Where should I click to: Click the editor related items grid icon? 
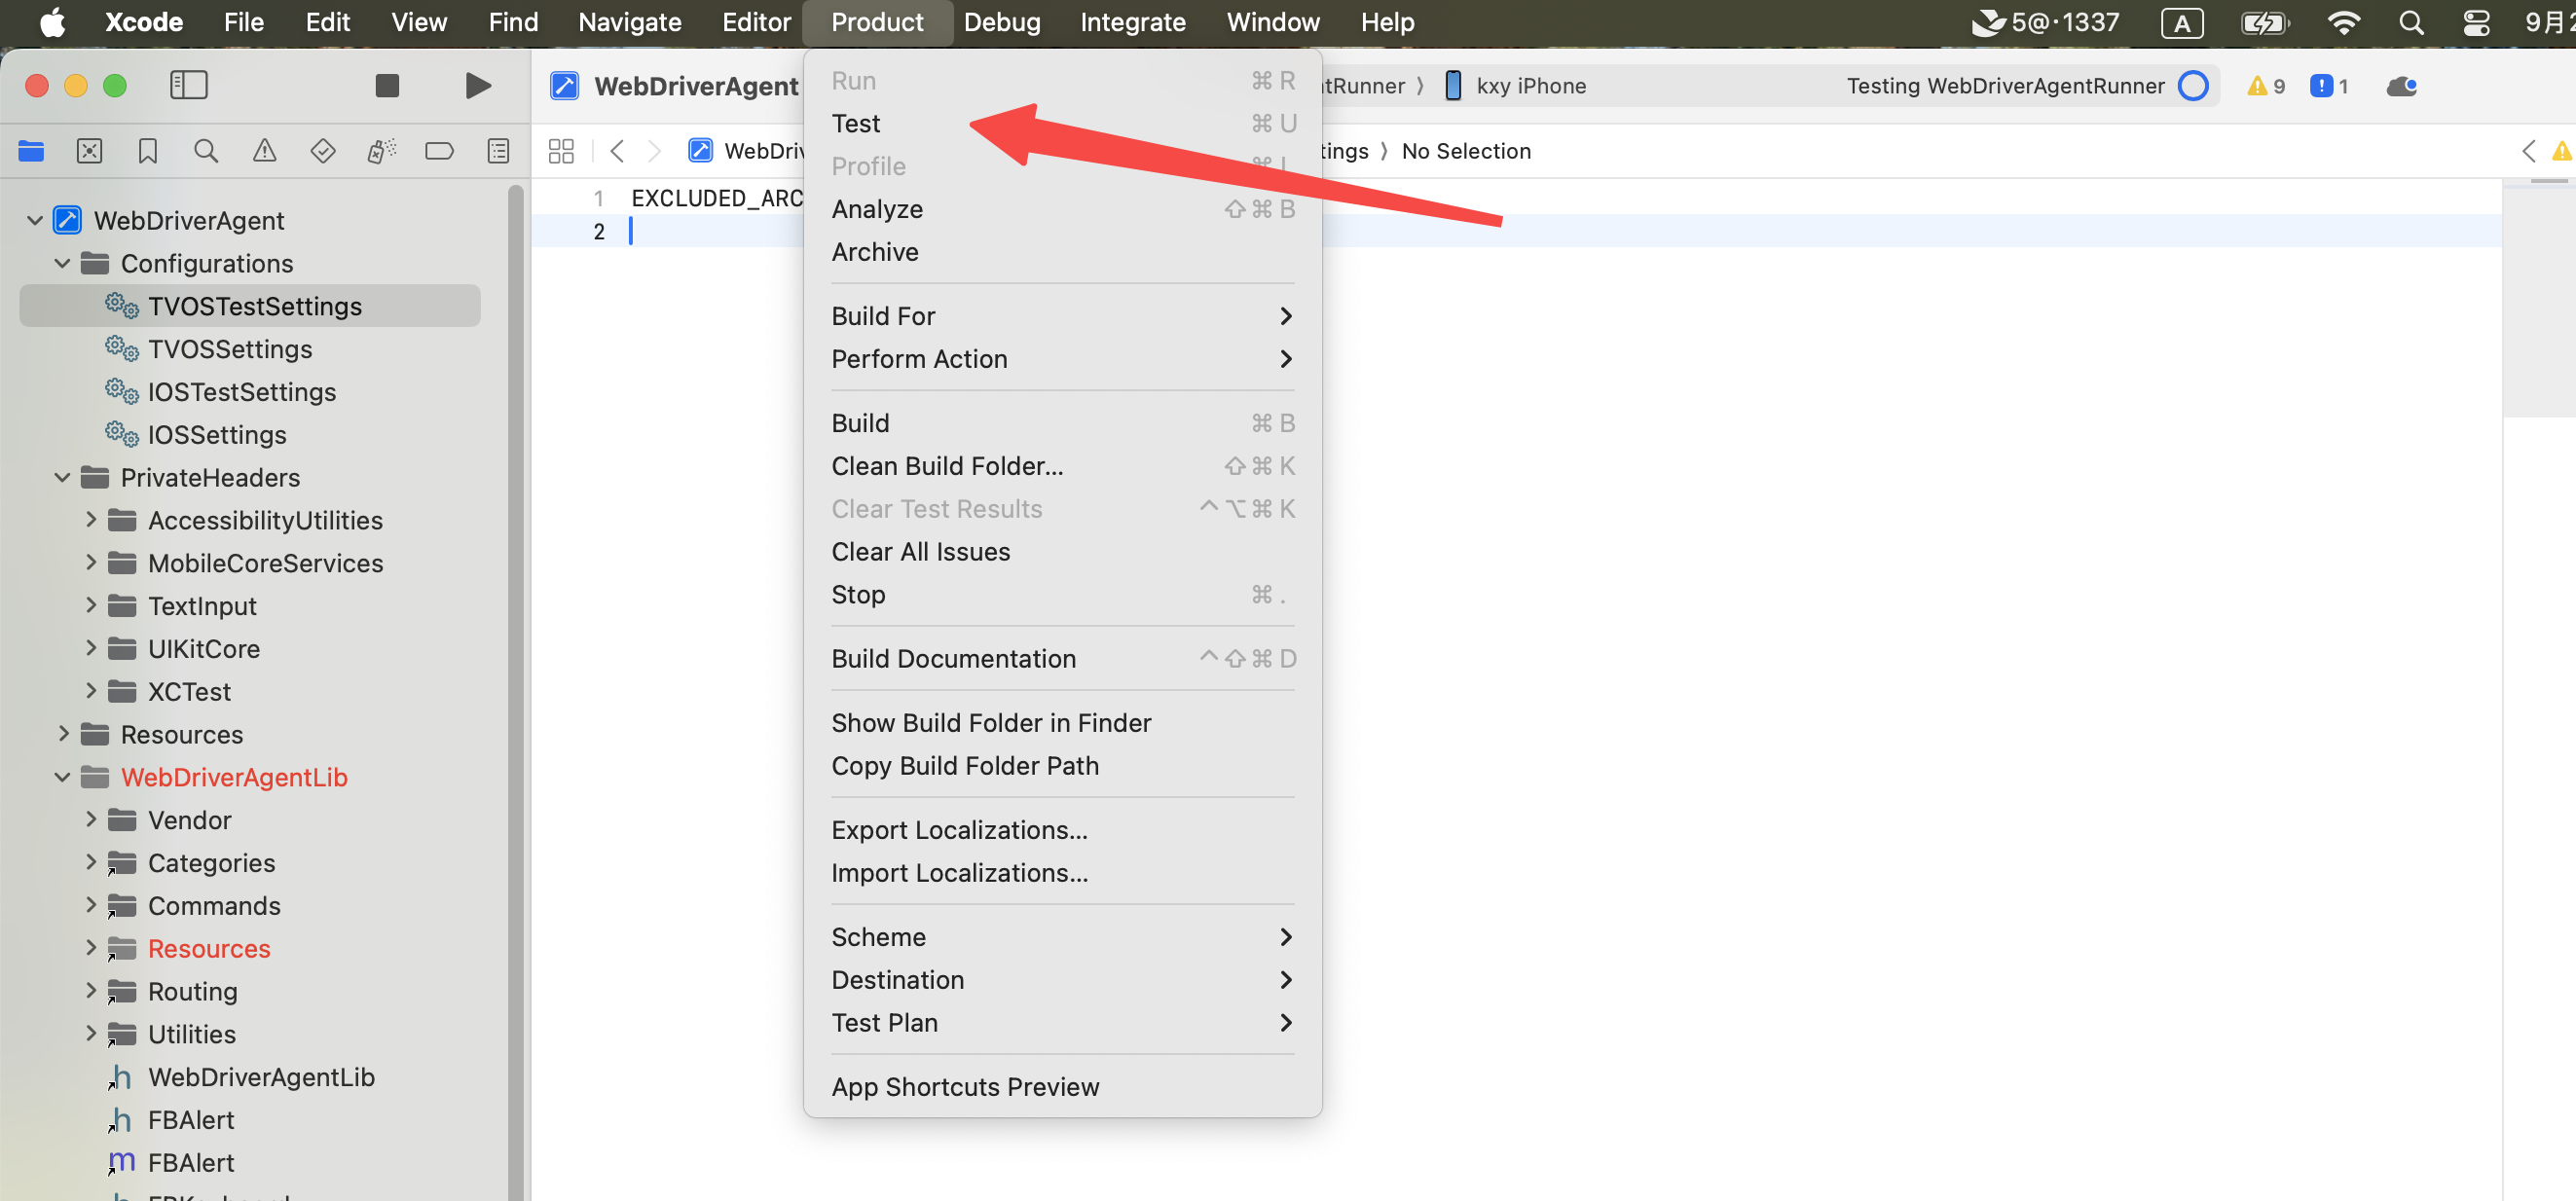click(x=561, y=151)
